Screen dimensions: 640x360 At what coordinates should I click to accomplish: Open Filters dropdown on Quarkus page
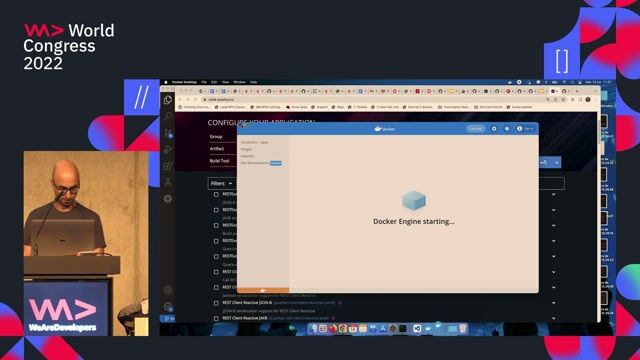tap(222, 184)
